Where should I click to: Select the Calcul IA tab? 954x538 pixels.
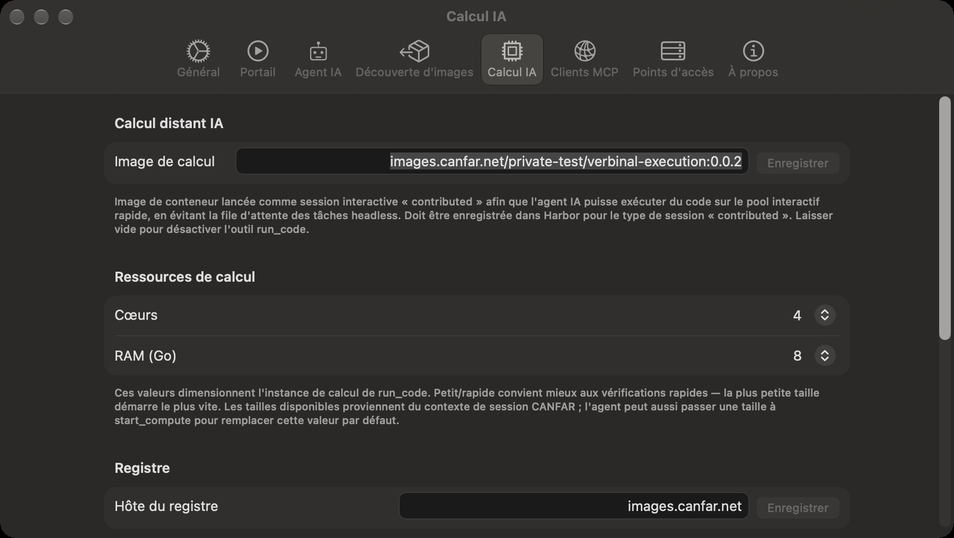pos(512,59)
